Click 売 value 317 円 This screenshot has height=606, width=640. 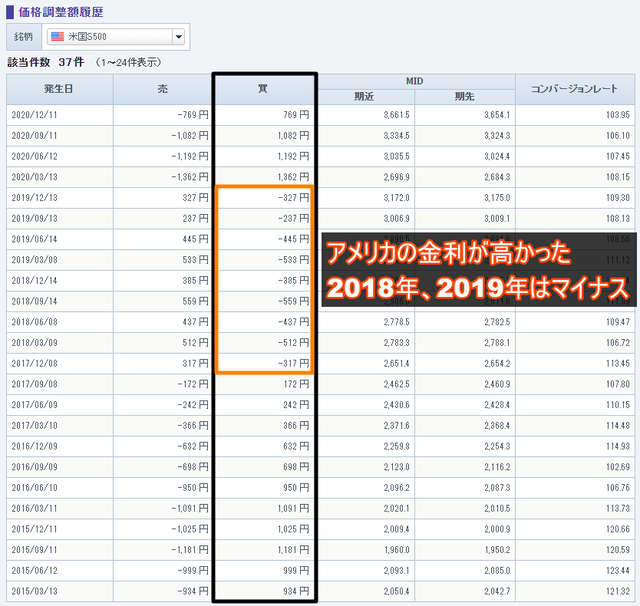pos(196,364)
